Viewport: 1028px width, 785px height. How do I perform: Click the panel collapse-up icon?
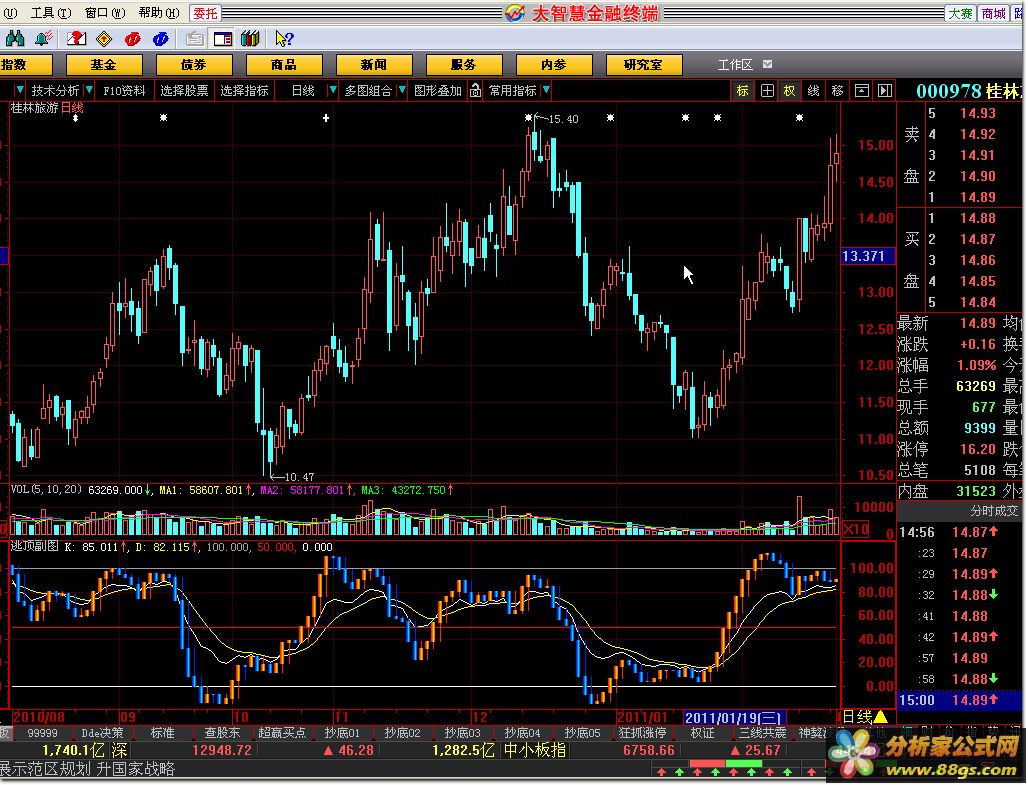click(x=861, y=91)
